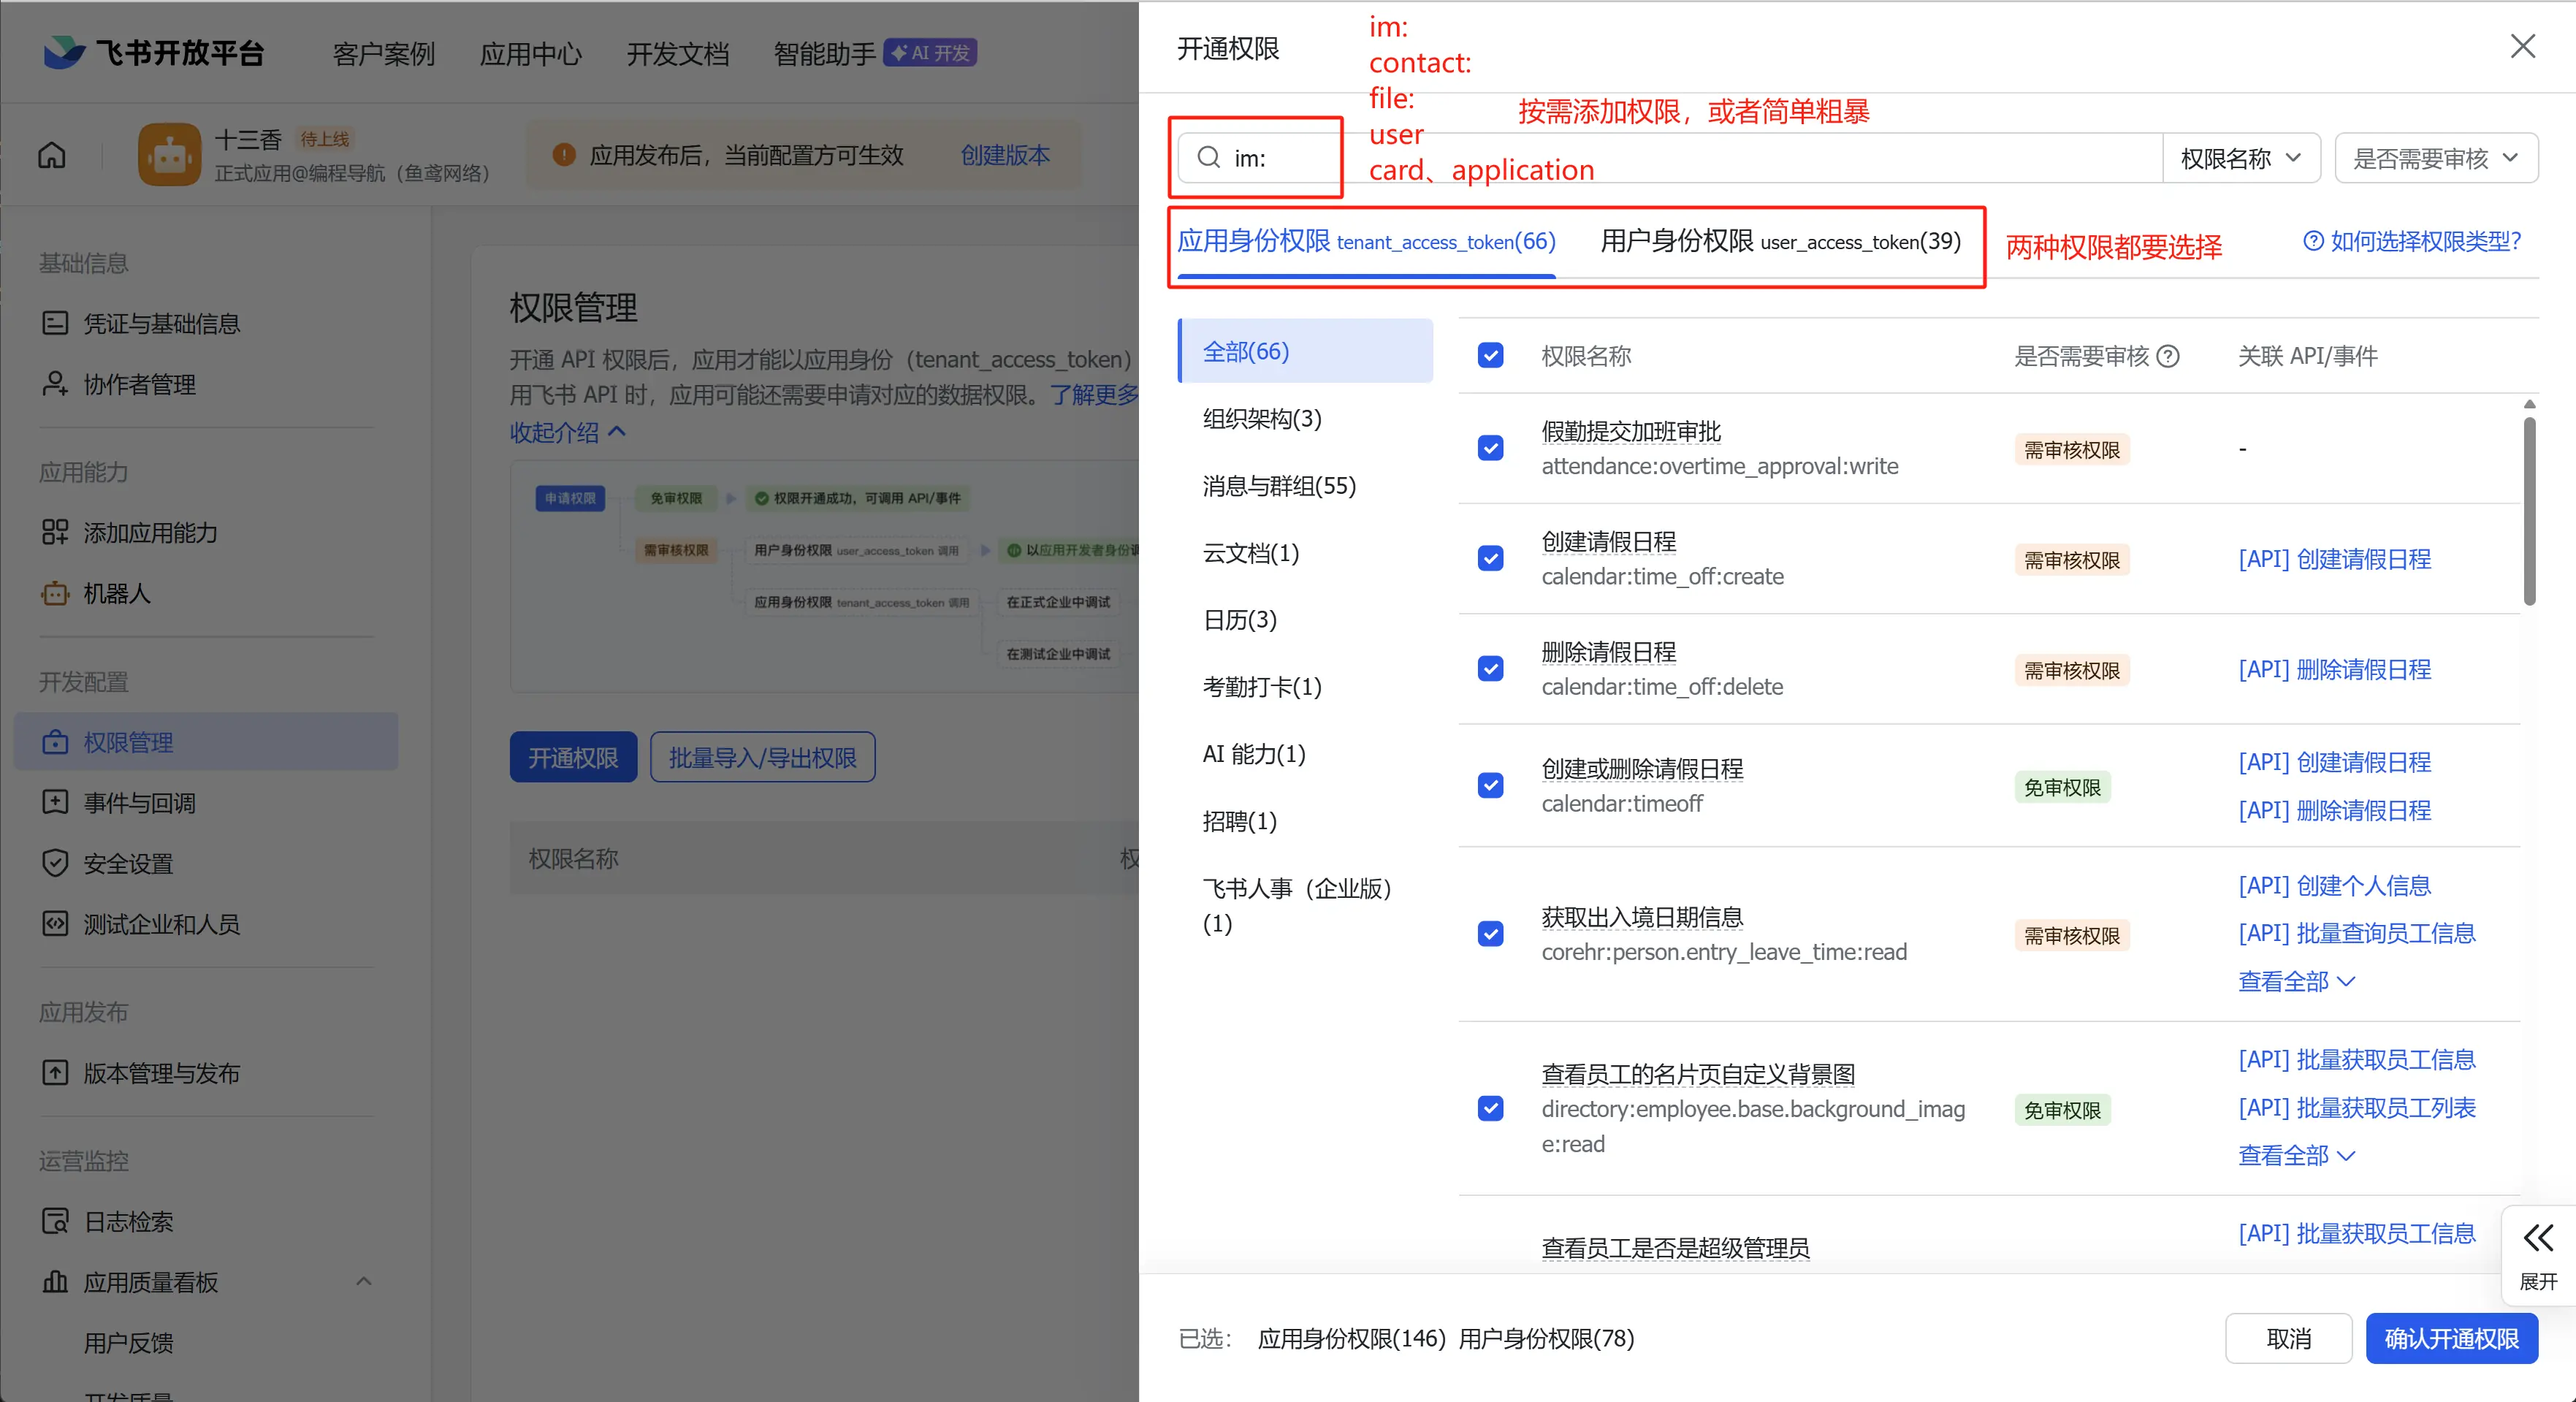This screenshot has width=2576, height=1402.
Task: Open 机器人 robot sidebar item
Action: pyautogui.click(x=116, y=593)
